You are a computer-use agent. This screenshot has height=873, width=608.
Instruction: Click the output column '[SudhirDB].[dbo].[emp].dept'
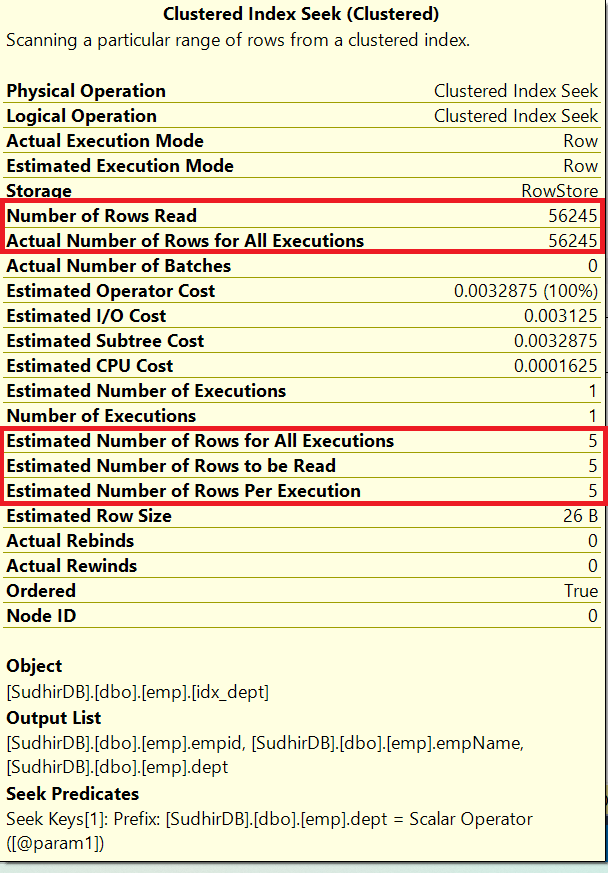pos(117,768)
